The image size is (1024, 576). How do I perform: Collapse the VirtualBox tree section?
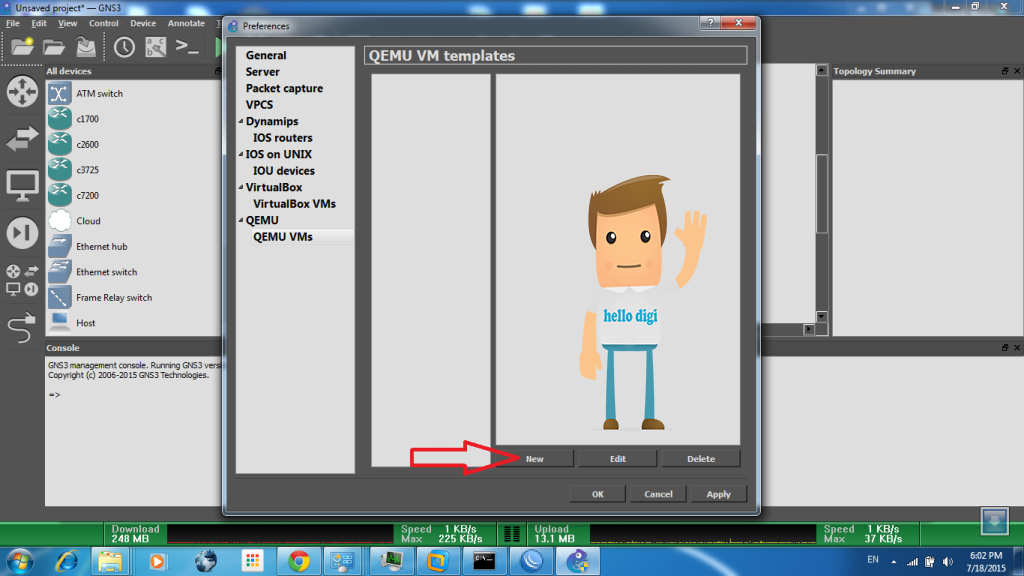[241, 187]
